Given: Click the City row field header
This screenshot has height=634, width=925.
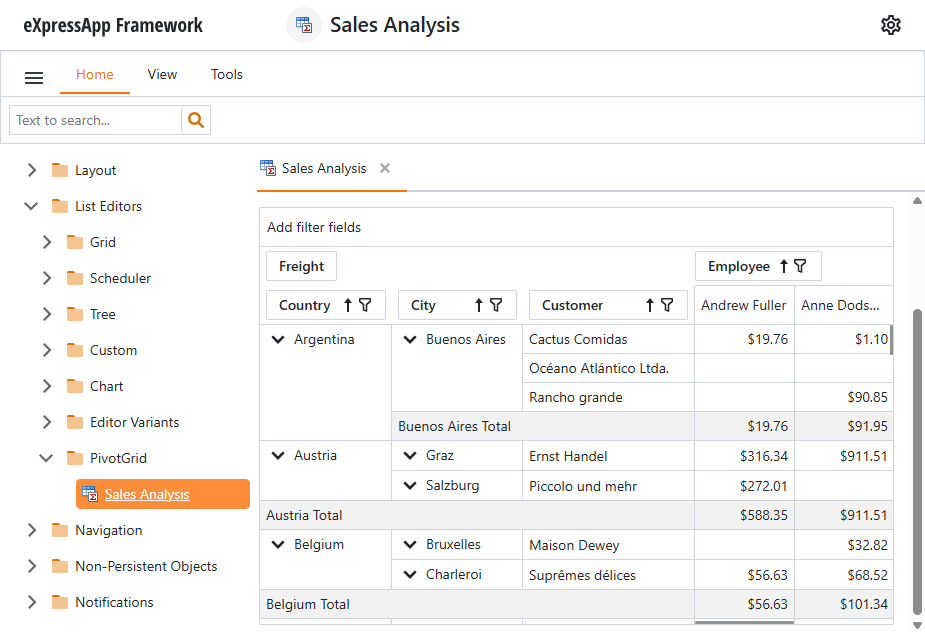Looking at the screenshot, I should (x=457, y=305).
